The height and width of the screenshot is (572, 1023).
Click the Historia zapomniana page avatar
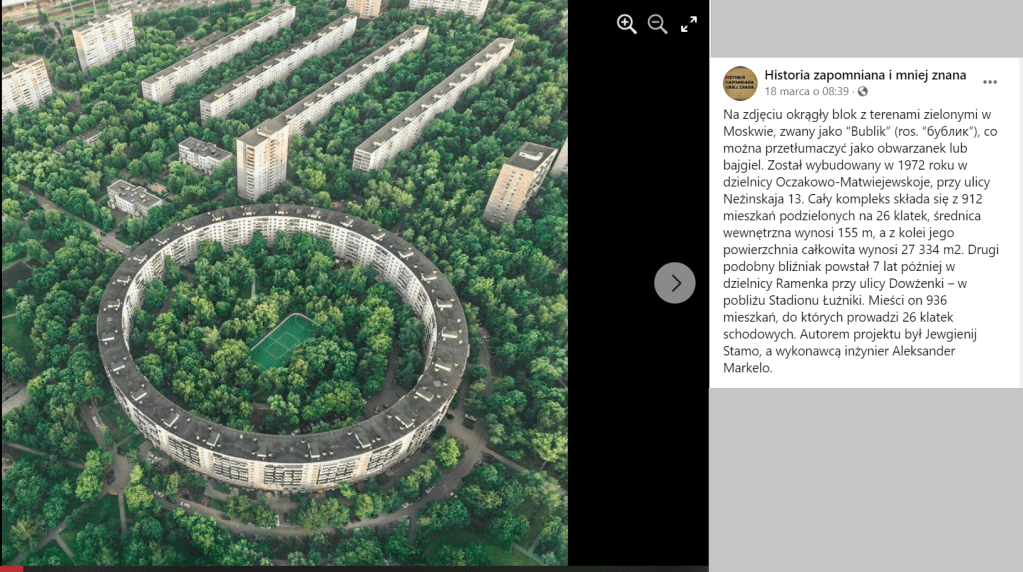740,83
